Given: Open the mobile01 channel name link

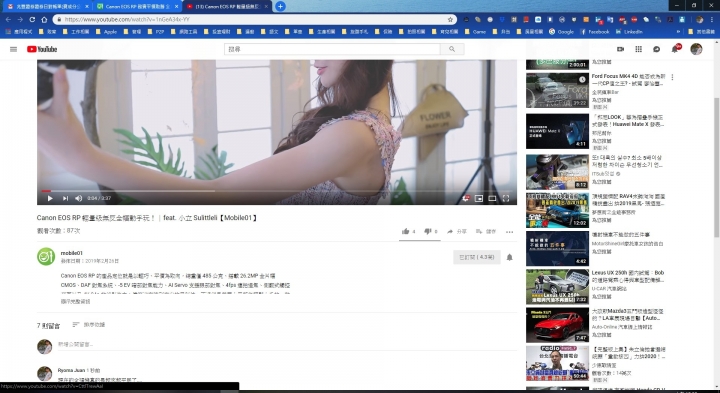Looking at the screenshot, I should (72, 253).
